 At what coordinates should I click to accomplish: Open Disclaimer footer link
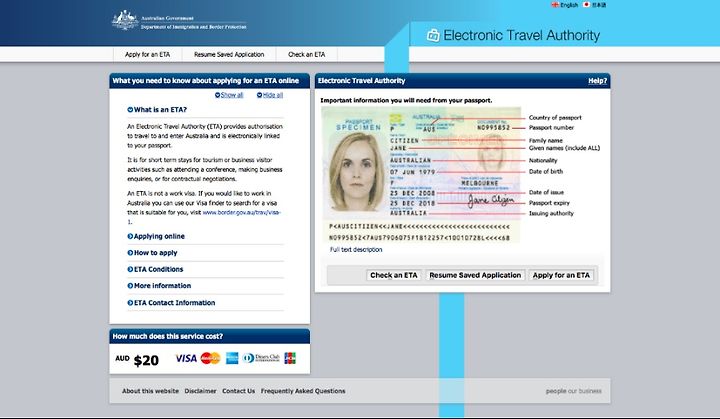coord(200,391)
